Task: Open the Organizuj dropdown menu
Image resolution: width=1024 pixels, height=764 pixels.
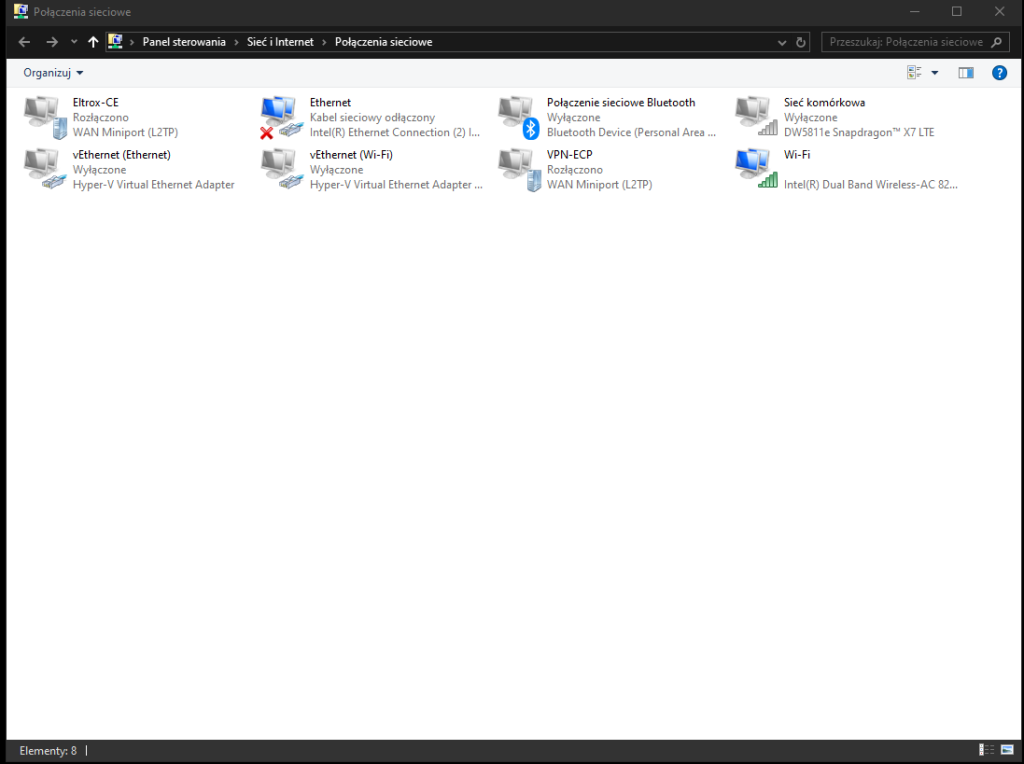Action: pyautogui.click(x=54, y=73)
